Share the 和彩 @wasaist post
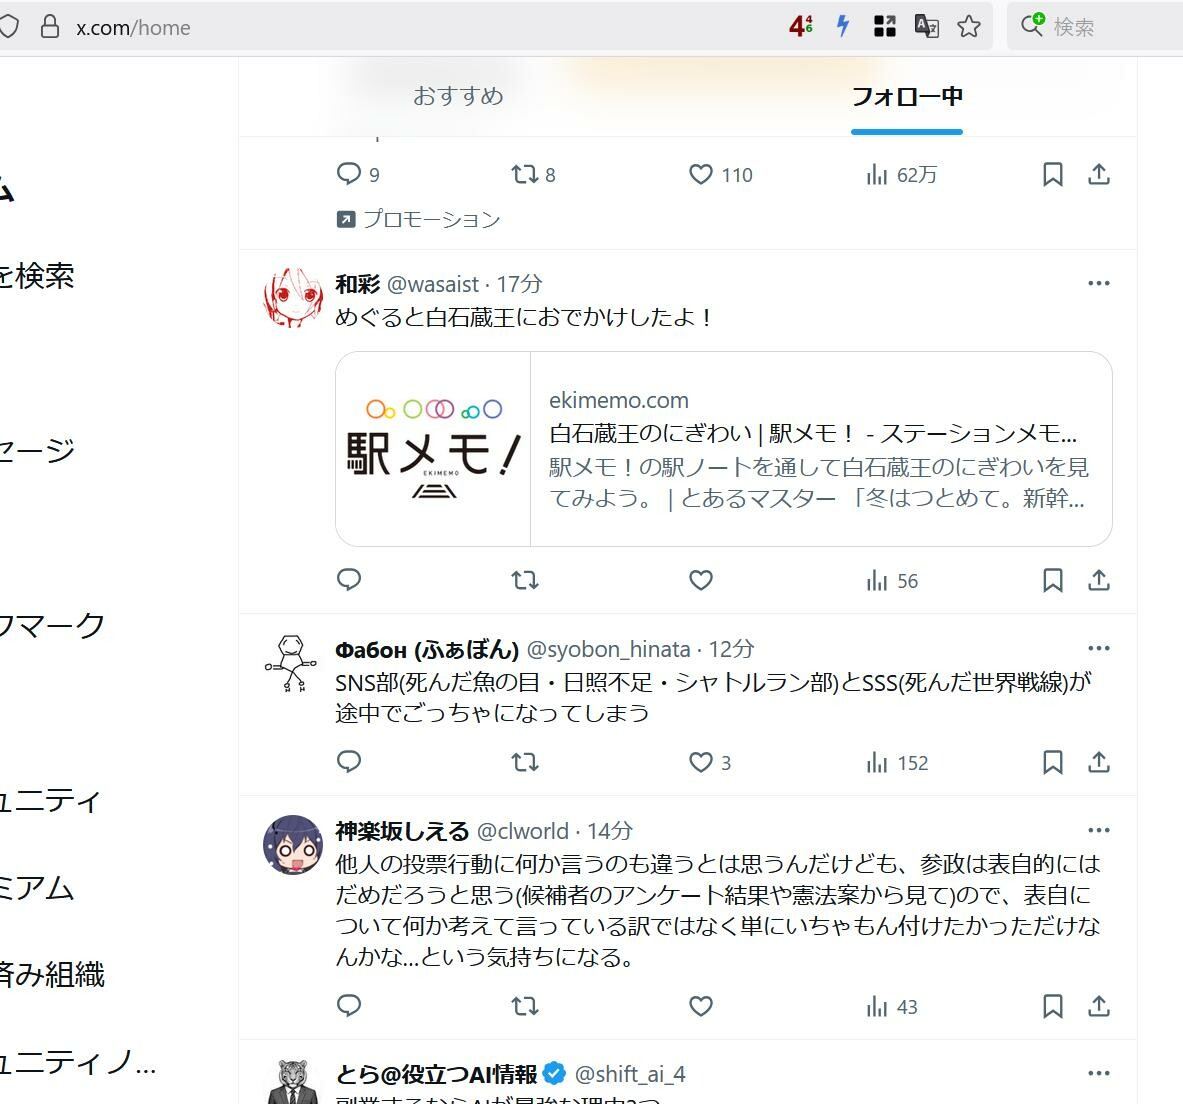 1098,580
